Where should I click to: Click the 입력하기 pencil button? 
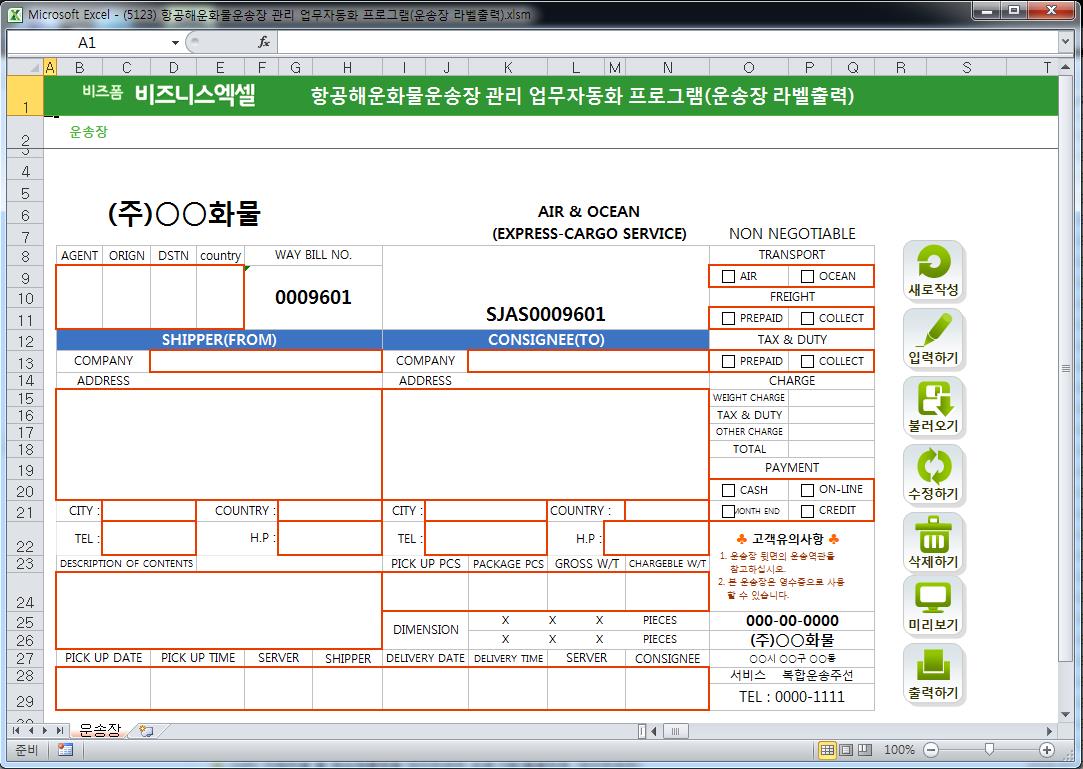click(933, 339)
